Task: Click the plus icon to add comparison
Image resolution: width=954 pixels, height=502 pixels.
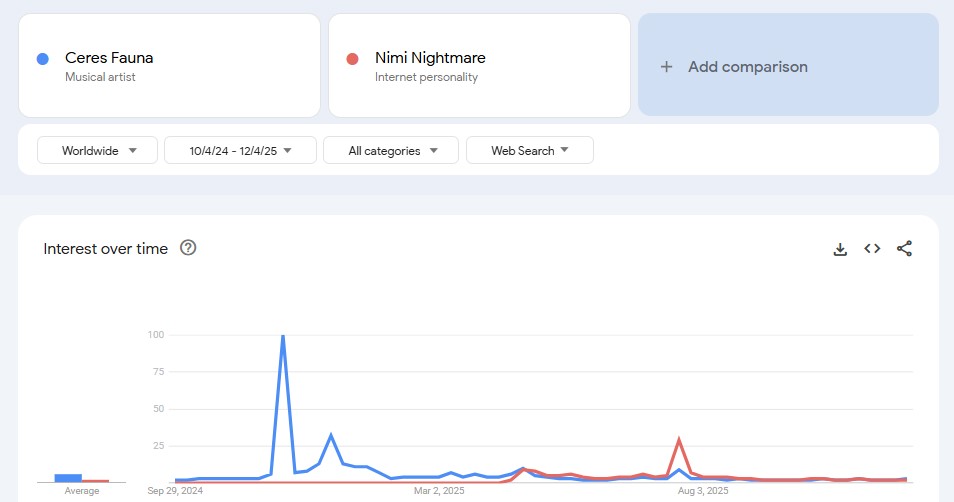Action: point(667,66)
